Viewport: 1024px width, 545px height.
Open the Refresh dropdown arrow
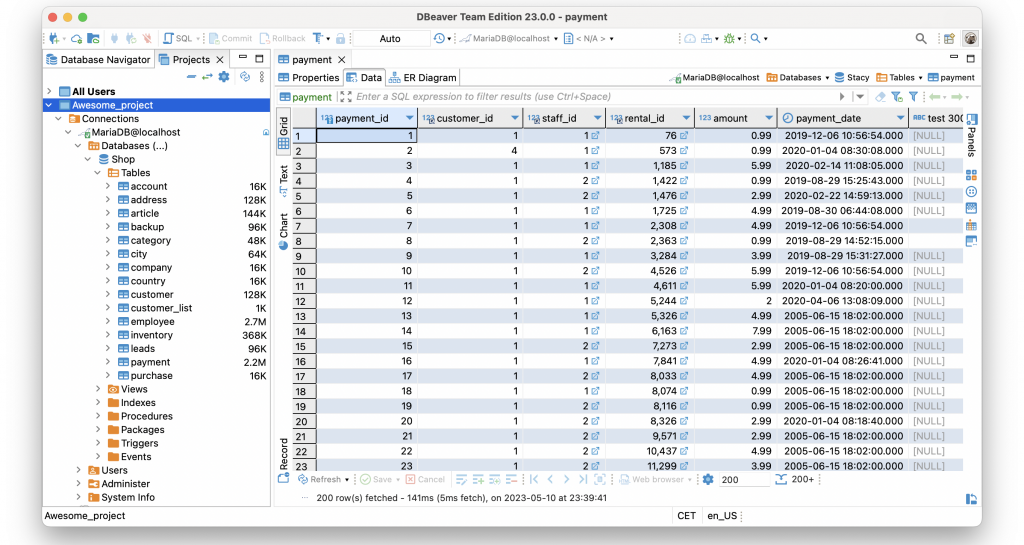[x=347, y=480]
